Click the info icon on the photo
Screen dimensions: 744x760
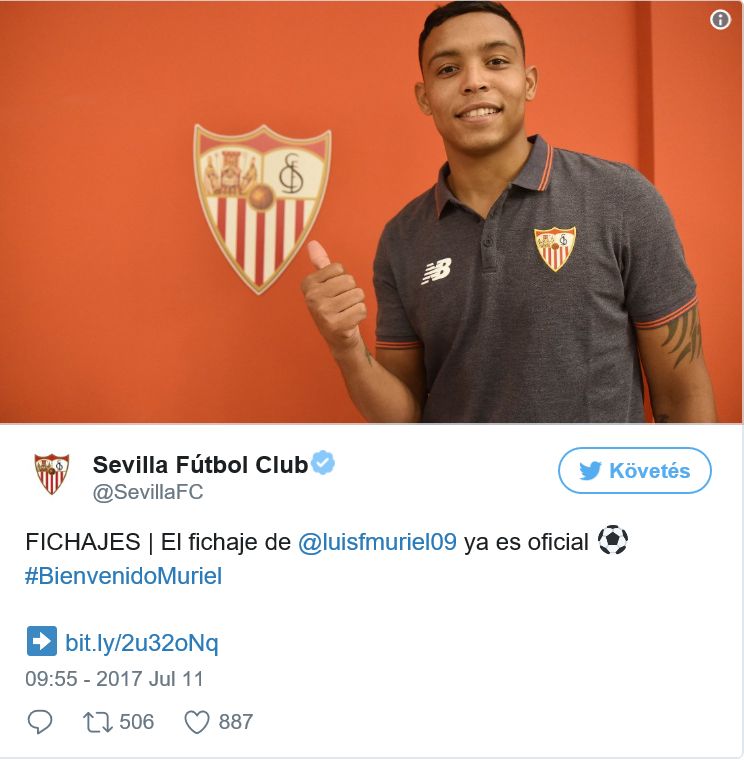pyautogui.click(x=720, y=20)
